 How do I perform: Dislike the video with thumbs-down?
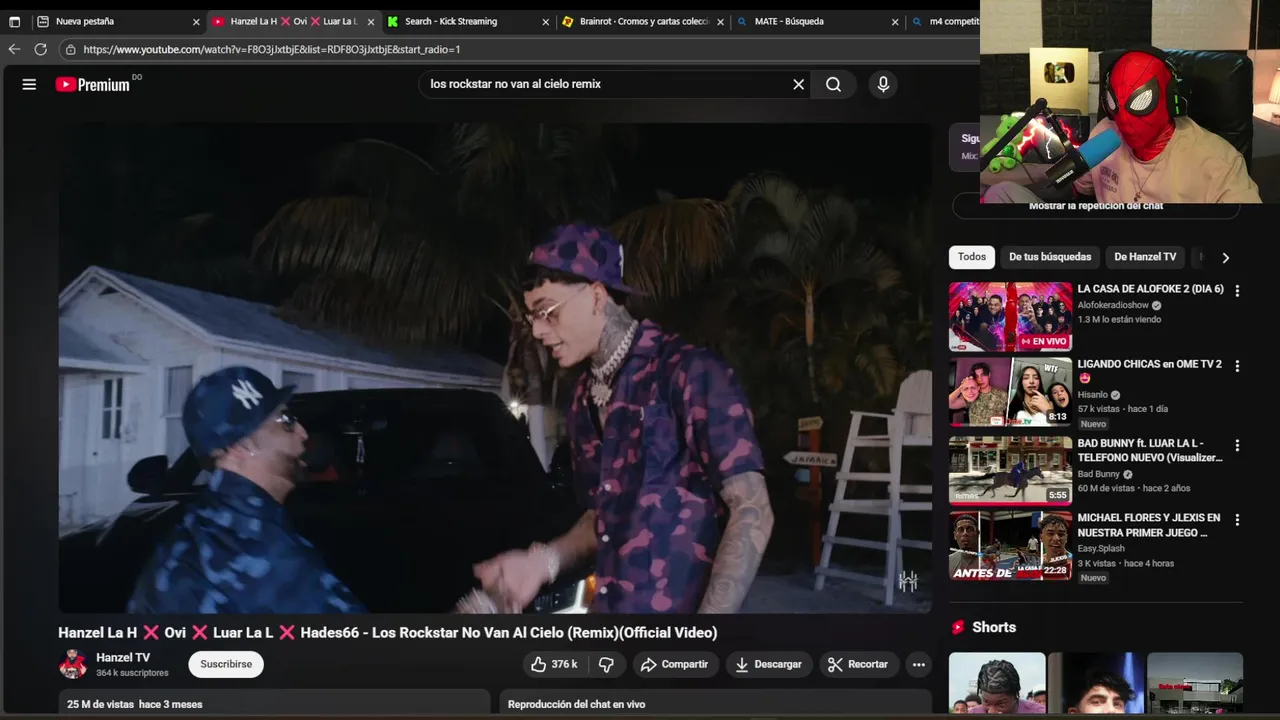coord(606,664)
